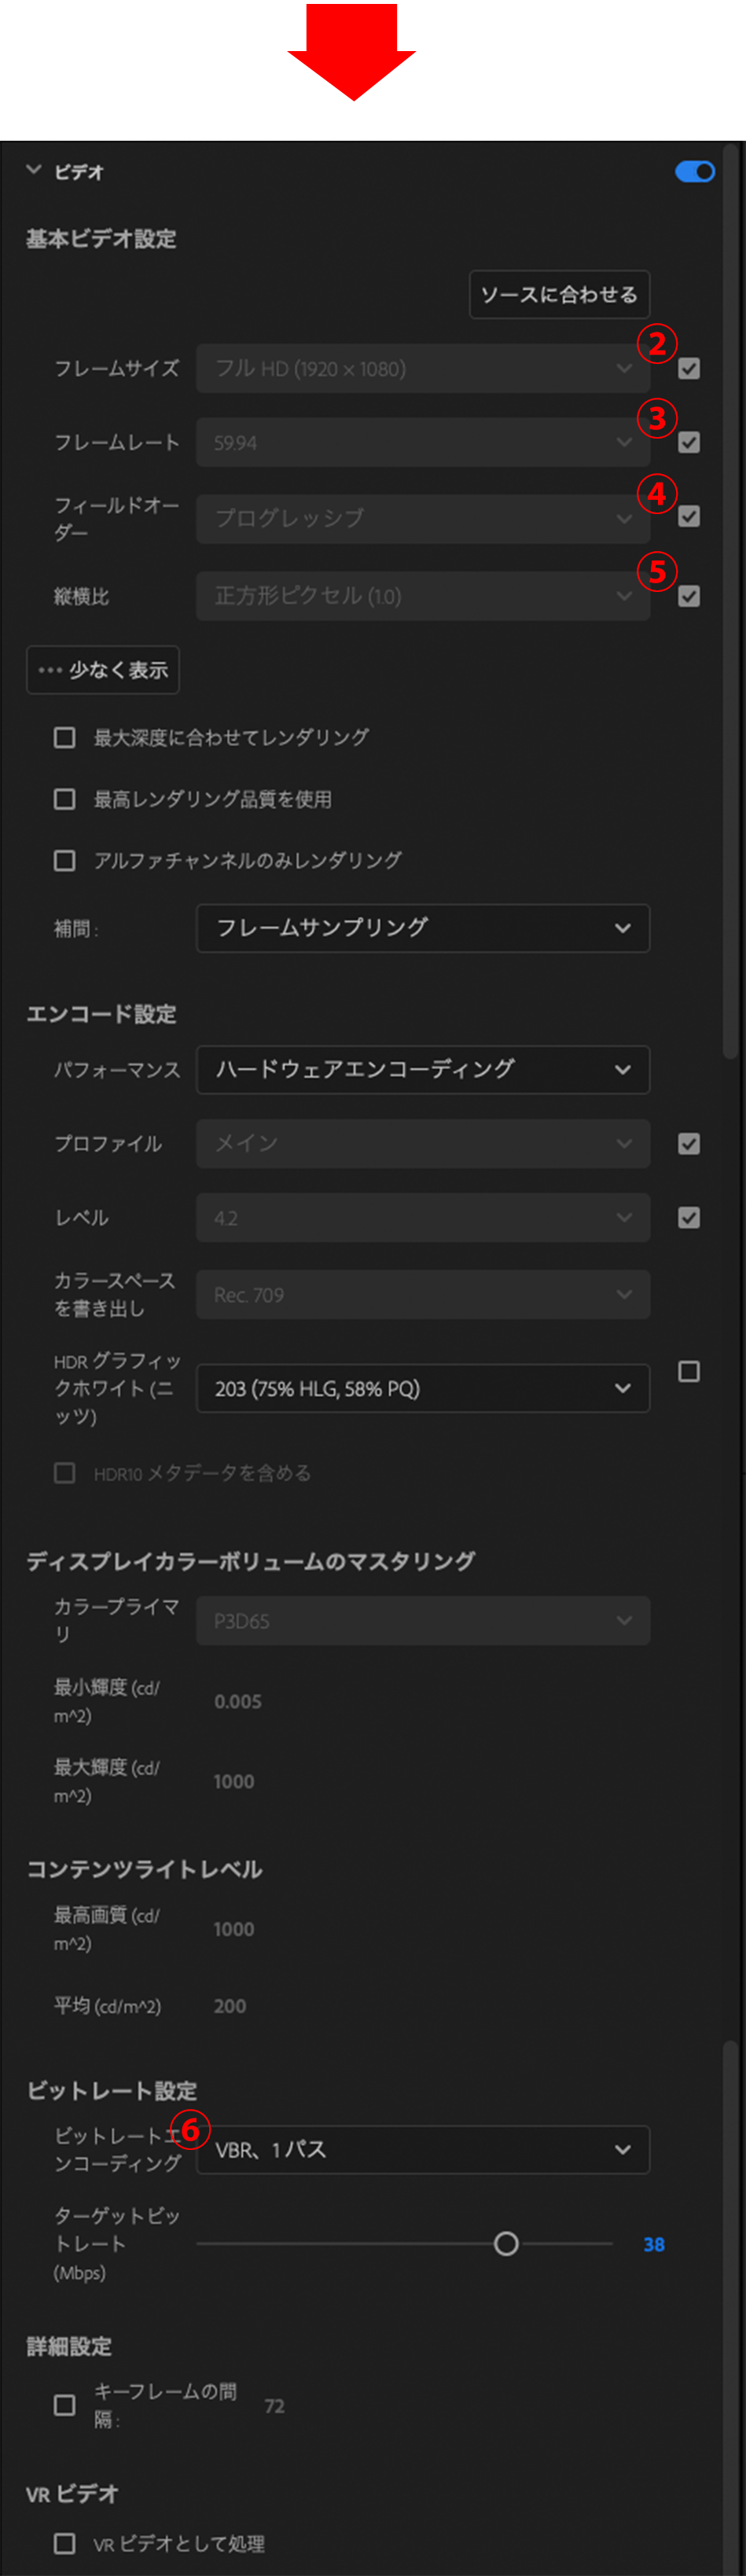Click the 少なく表示 button
The image size is (746, 2576).
click(103, 670)
